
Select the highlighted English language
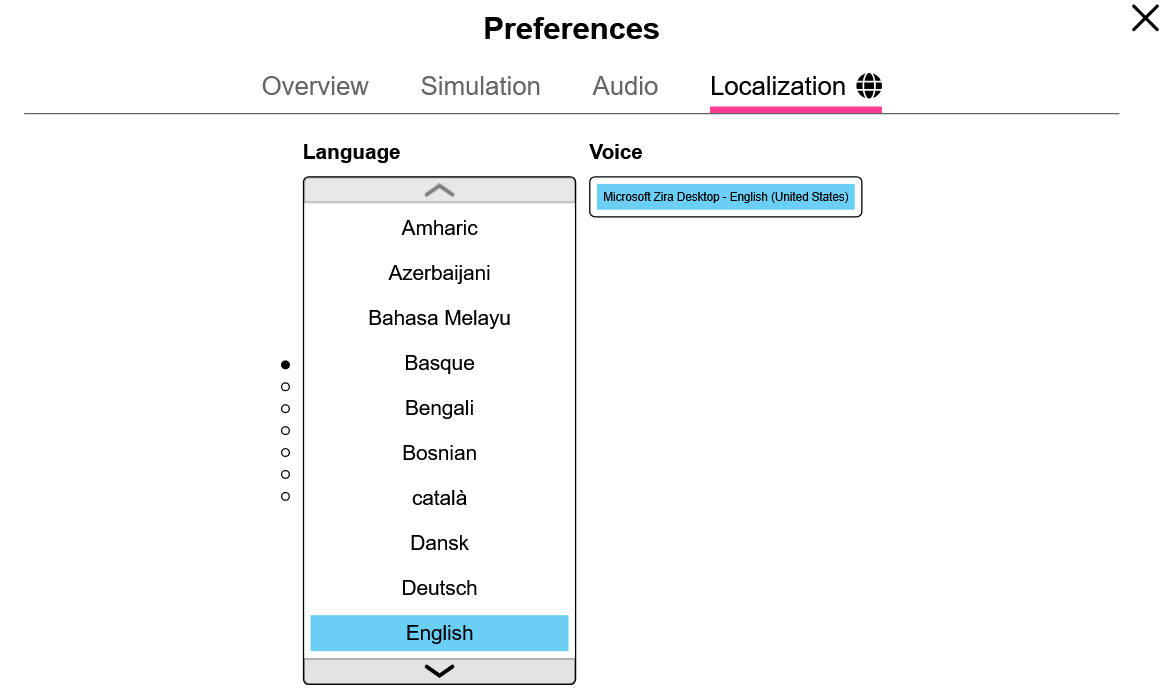point(439,633)
